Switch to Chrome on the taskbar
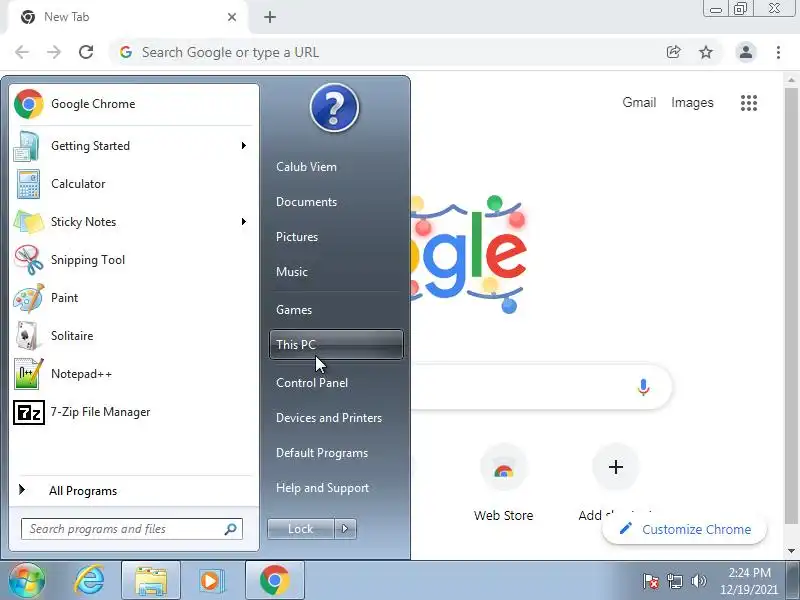This screenshot has height=600, width=800. tap(274, 580)
